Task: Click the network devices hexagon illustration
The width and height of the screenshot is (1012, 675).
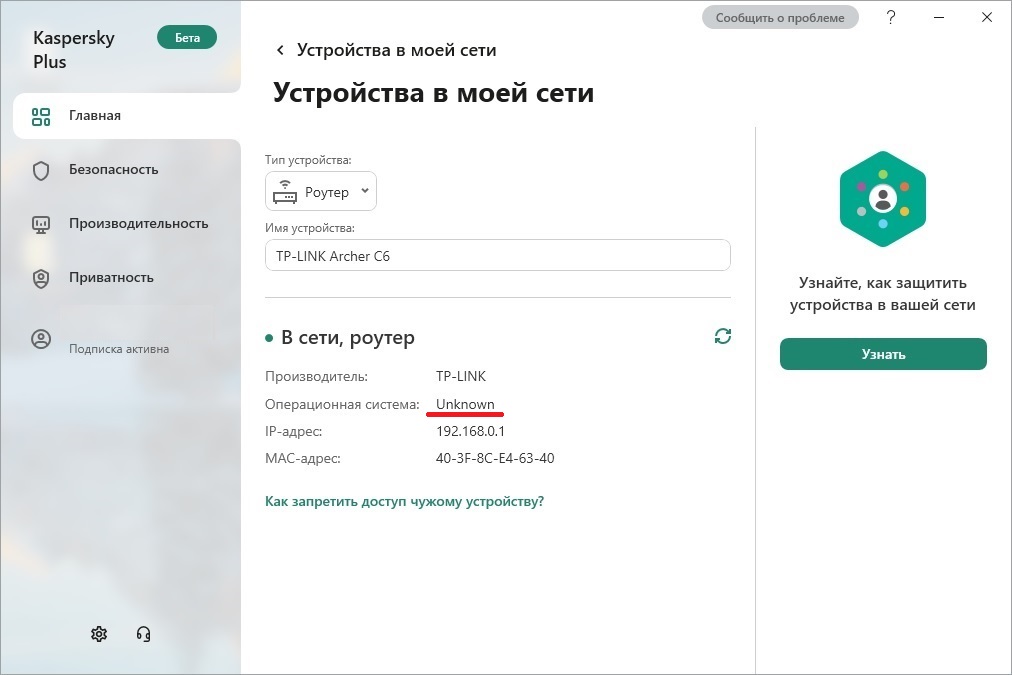Action: [x=883, y=199]
